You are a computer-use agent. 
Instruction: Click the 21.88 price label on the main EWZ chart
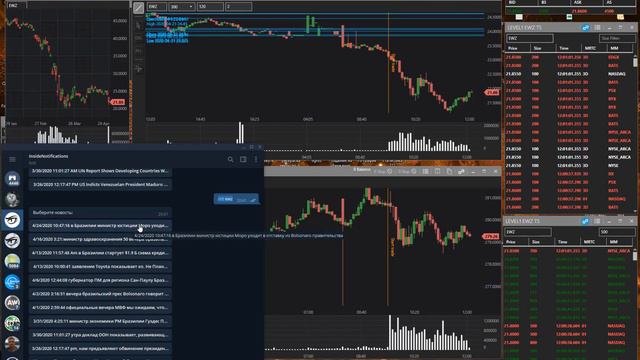click(492, 93)
